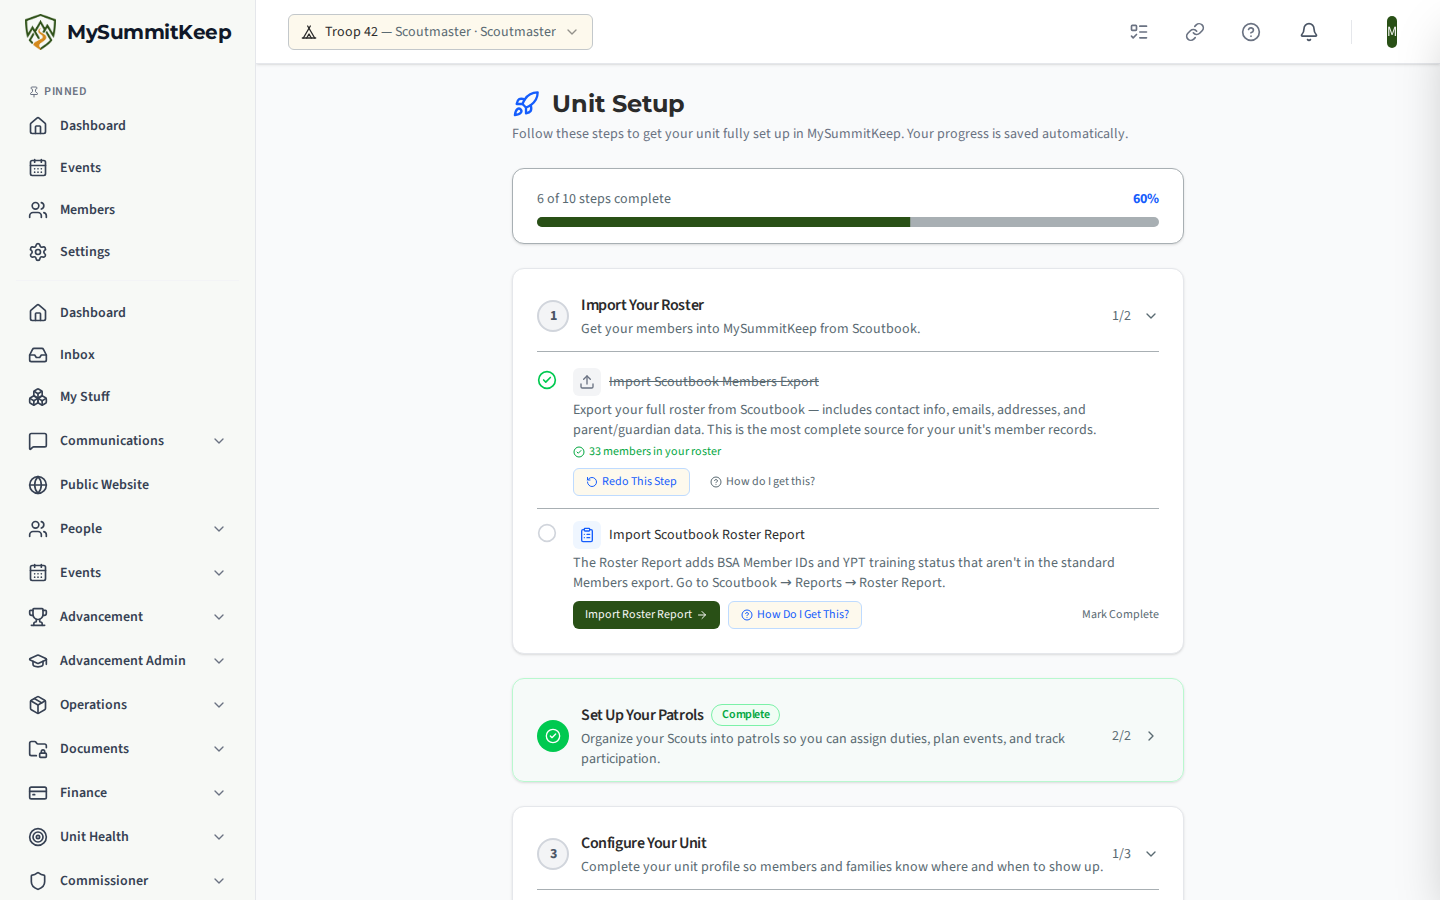Open the pinned Settings item

[x=128, y=252]
